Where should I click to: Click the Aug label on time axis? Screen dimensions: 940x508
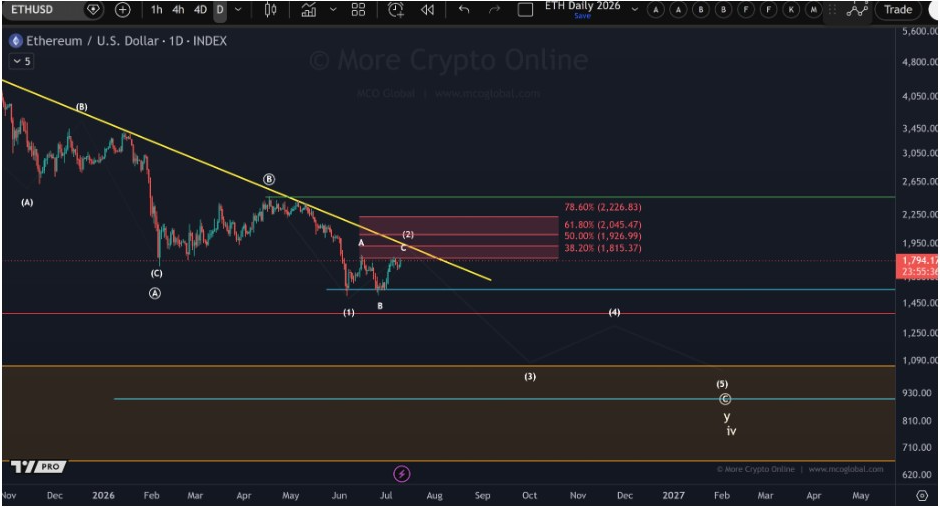(434, 495)
